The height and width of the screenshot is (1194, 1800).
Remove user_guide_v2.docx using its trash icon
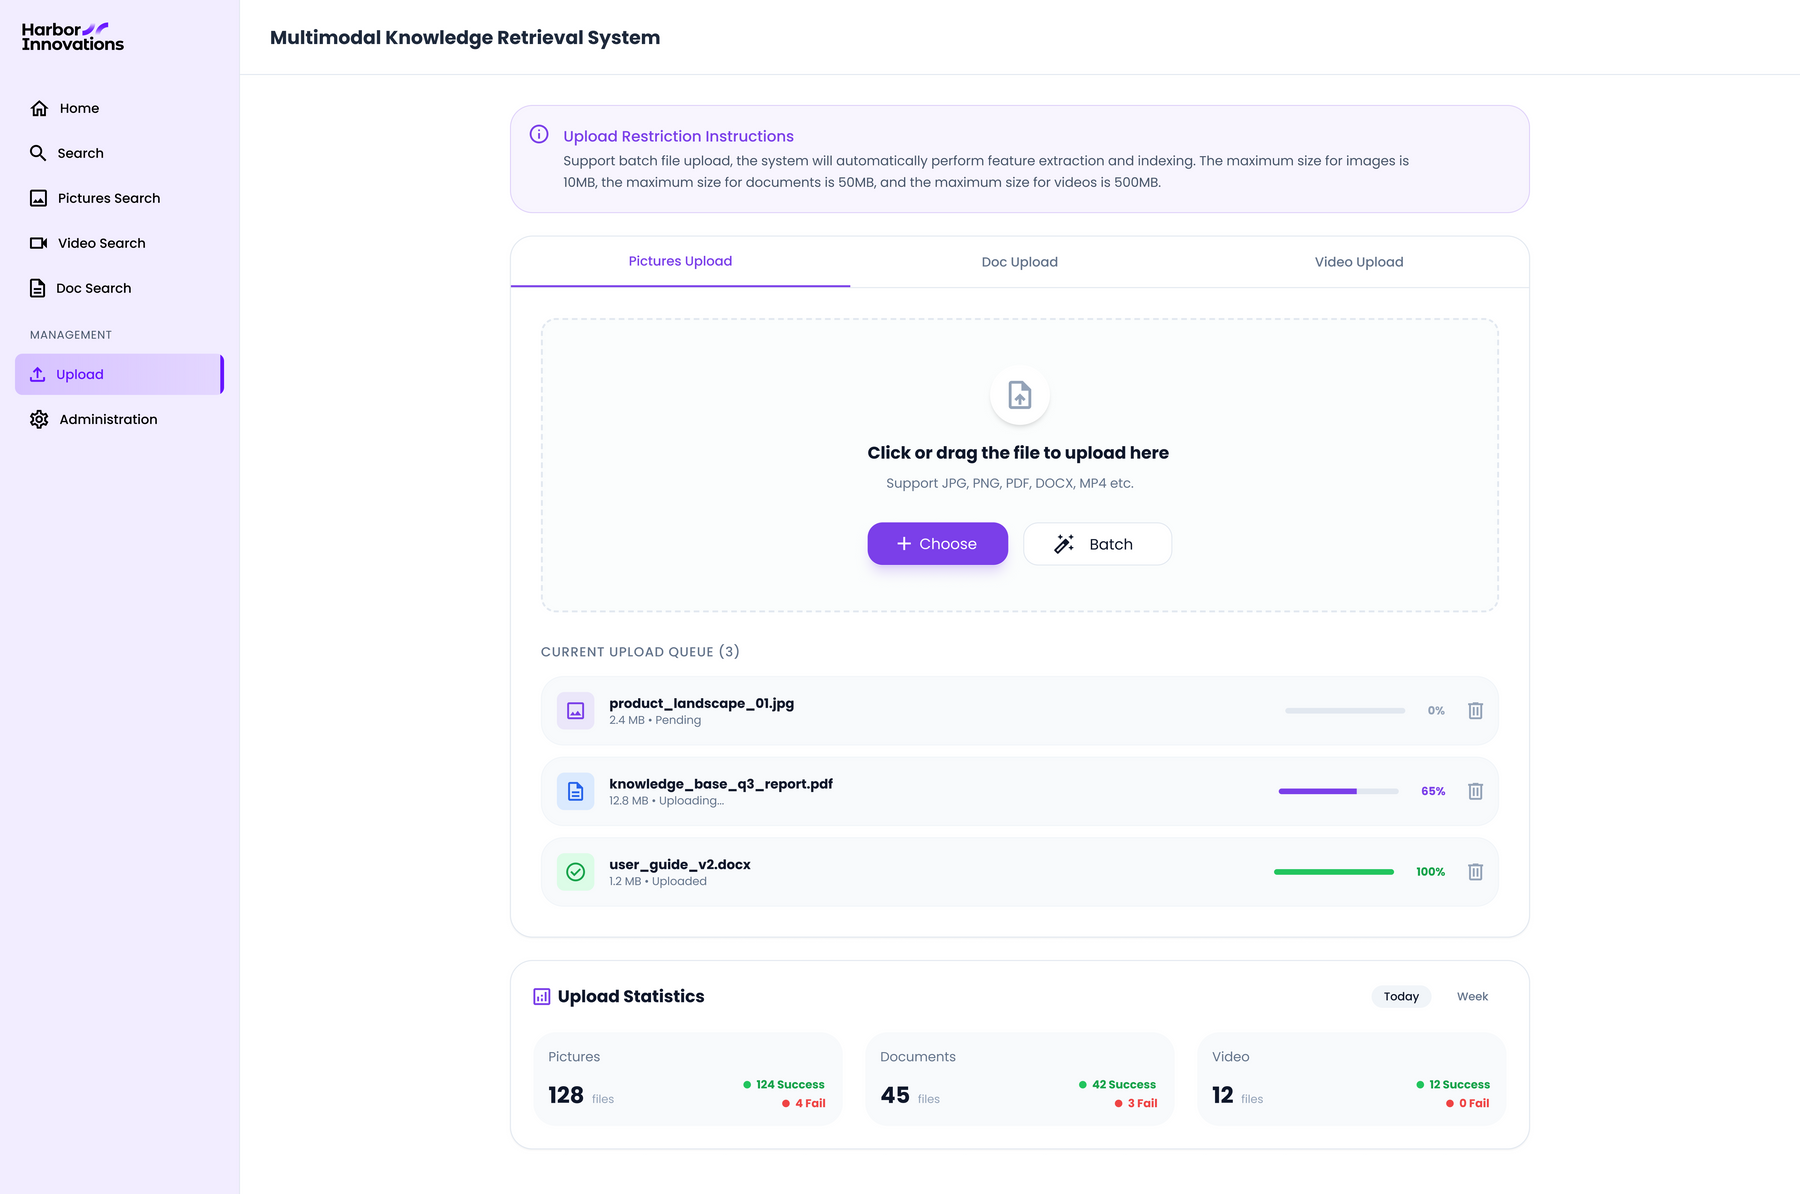tap(1475, 872)
